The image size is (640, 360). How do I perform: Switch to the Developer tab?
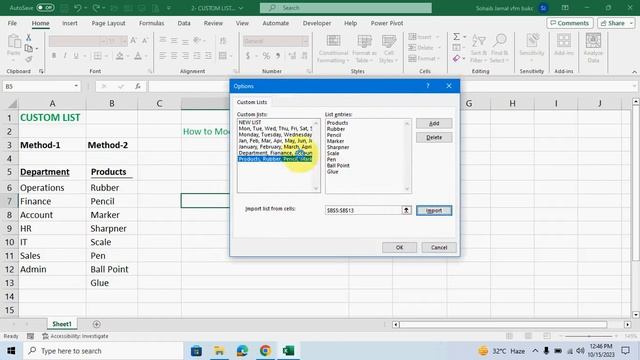(x=317, y=23)
